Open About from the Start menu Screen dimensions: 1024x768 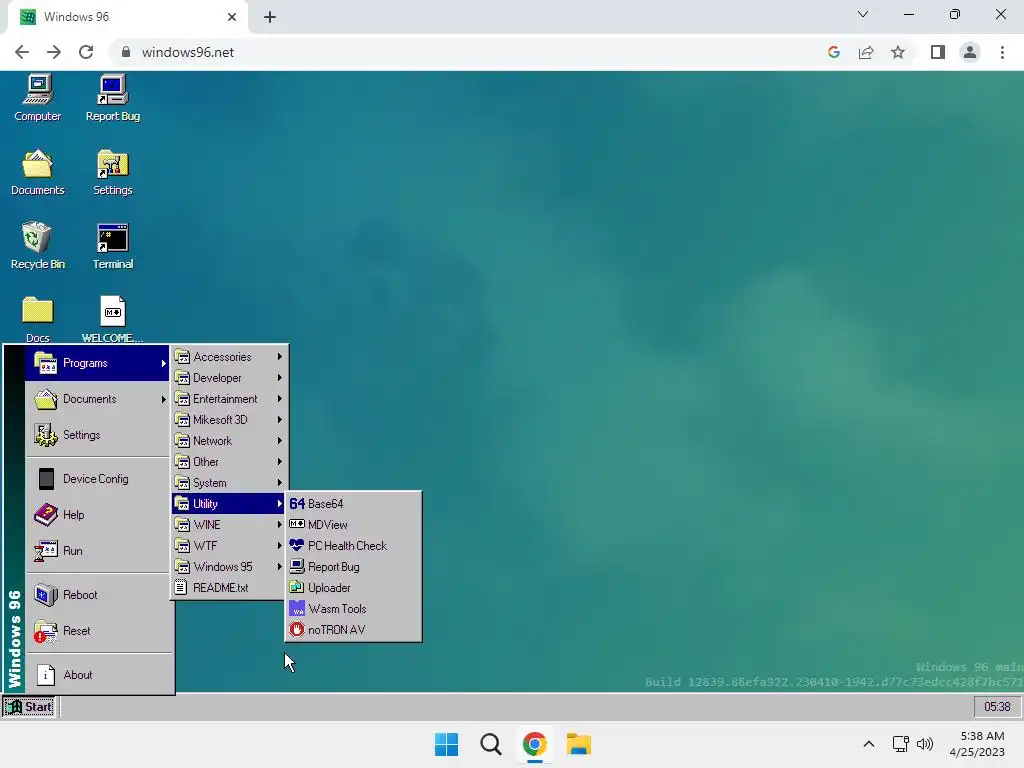(x=98, y=675)
